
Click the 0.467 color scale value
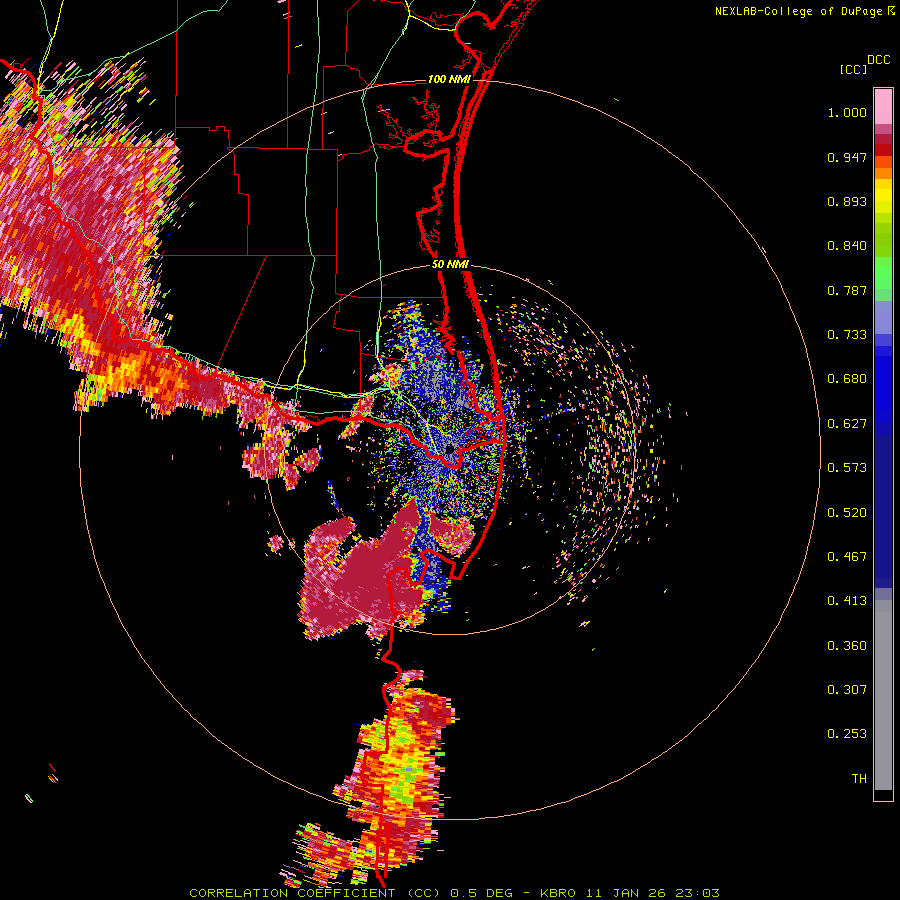coord(847,557)
